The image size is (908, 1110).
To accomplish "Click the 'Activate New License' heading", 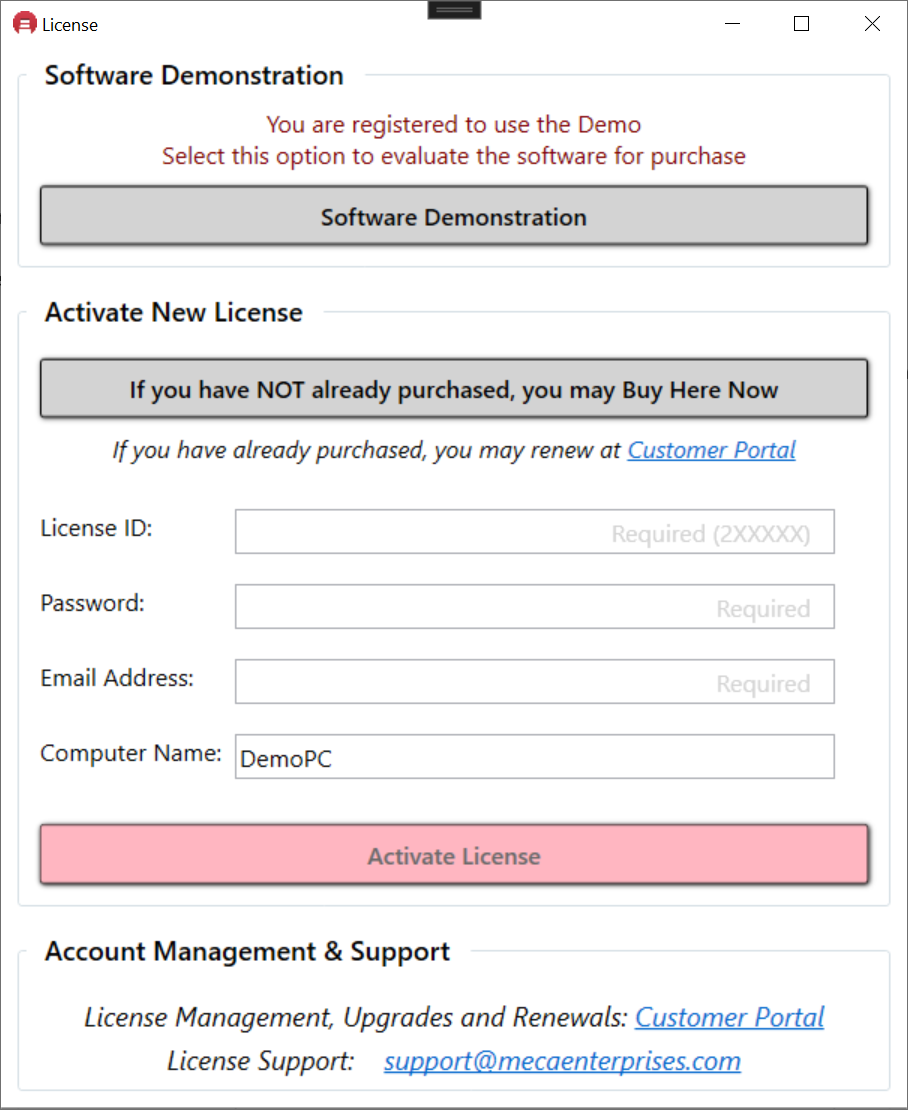I will point(173,312).
